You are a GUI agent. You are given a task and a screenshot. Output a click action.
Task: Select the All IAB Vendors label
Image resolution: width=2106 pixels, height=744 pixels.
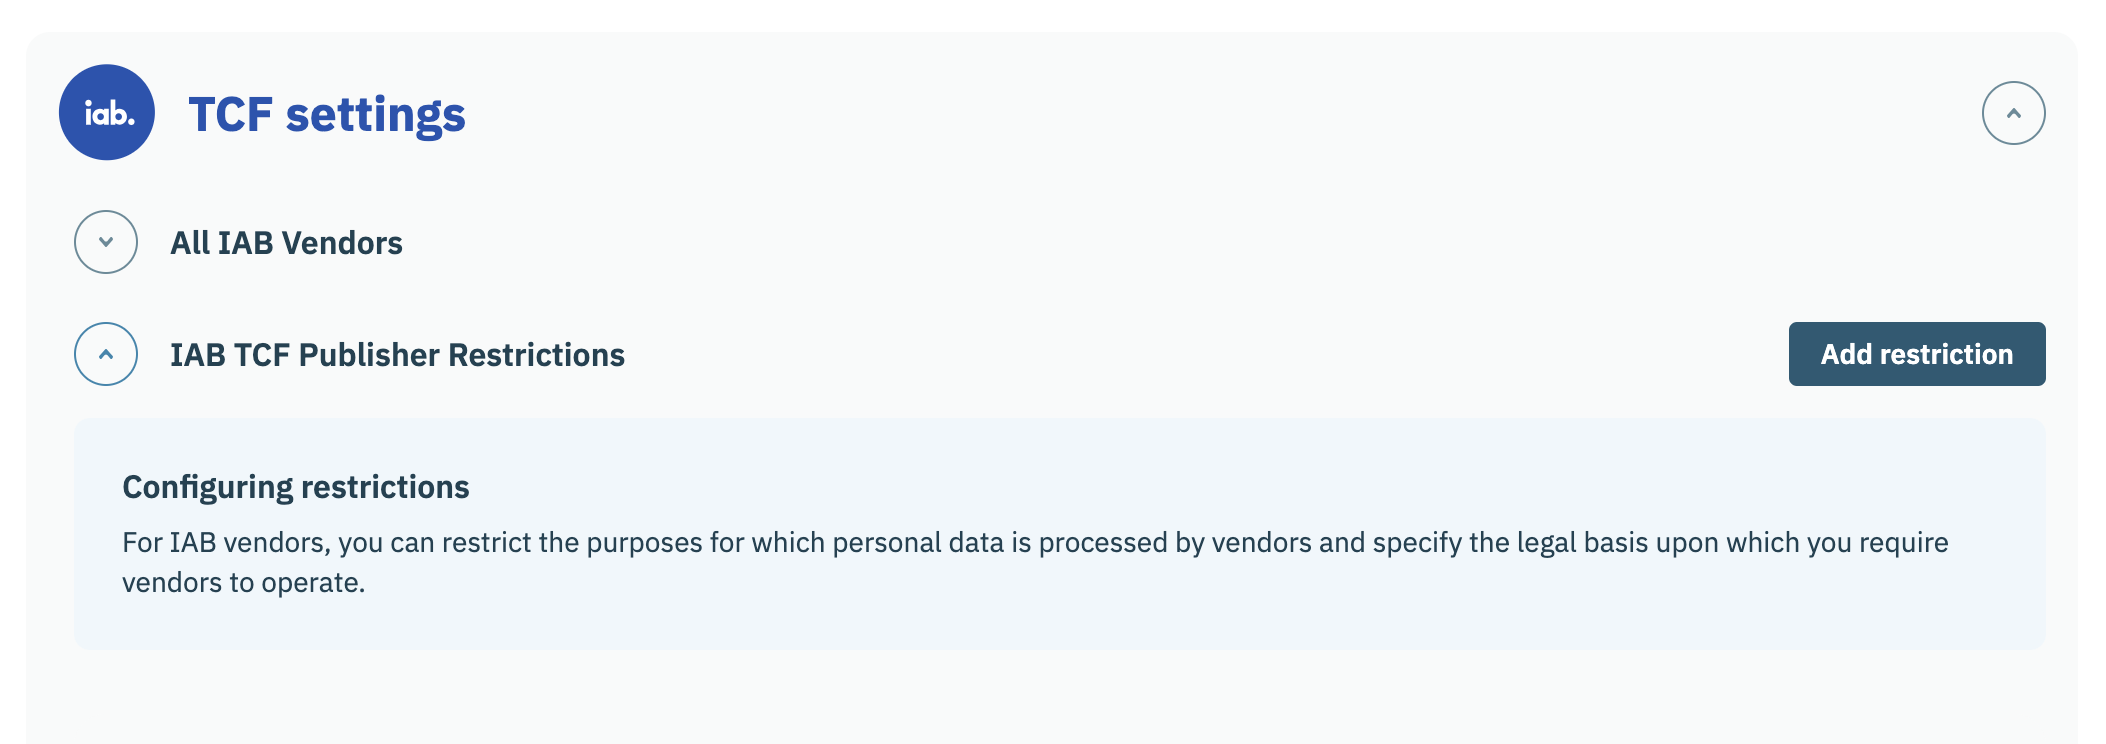(286, 243)
